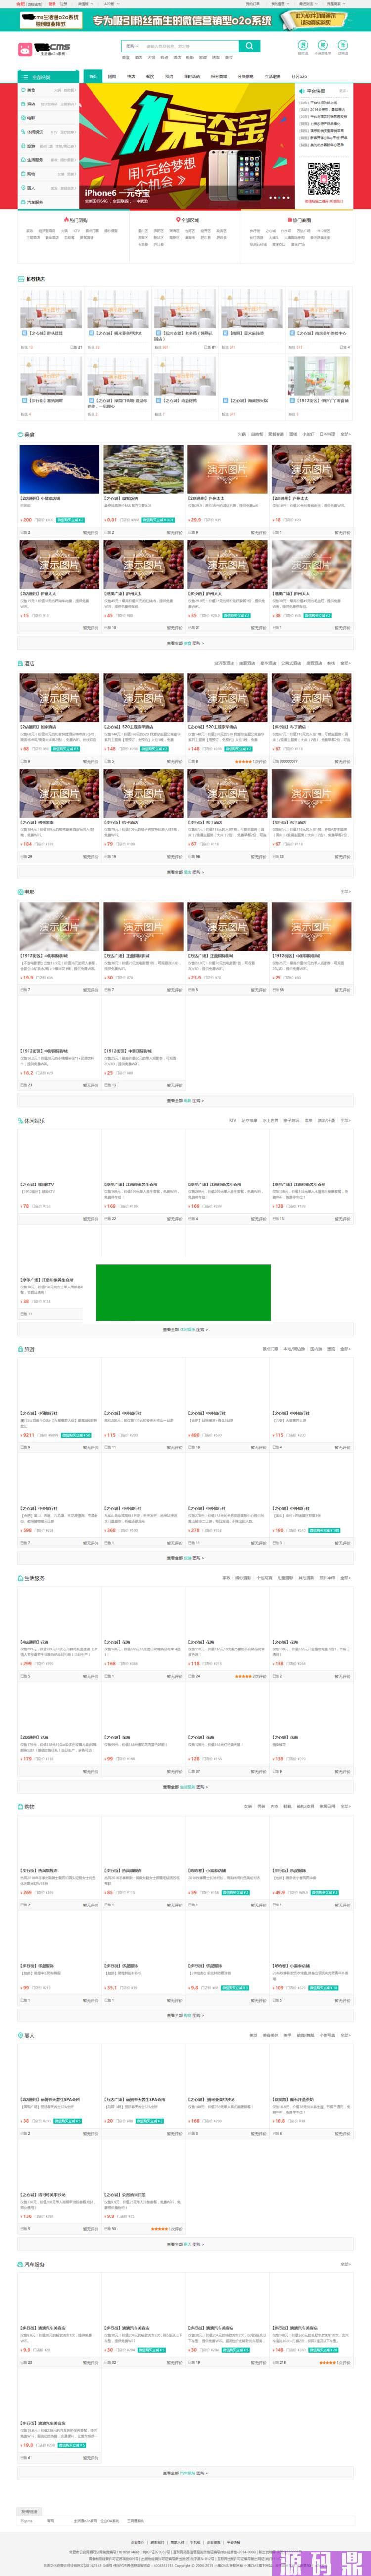Image resolution: width=371 pixels, height=2576 pixels.
Task: Click the 休闲娱乐 section heading icon
Action: [19, 1121]
